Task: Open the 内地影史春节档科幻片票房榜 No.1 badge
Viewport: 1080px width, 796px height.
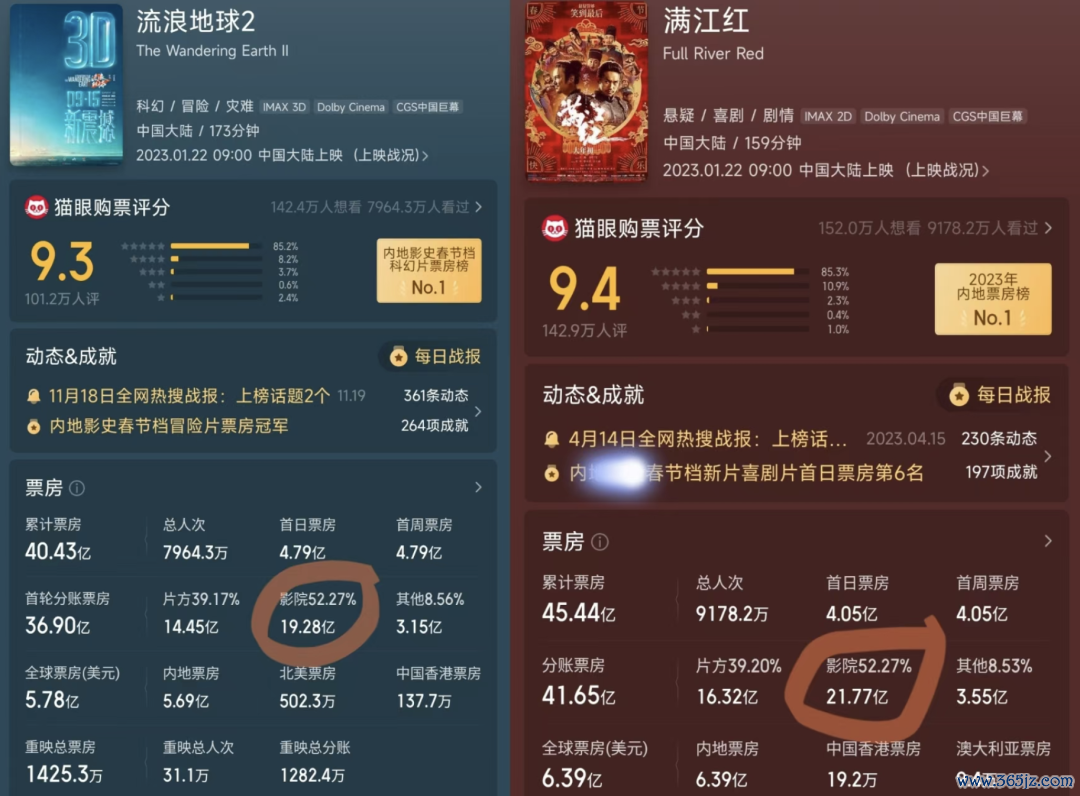Action: pos(428,271)
